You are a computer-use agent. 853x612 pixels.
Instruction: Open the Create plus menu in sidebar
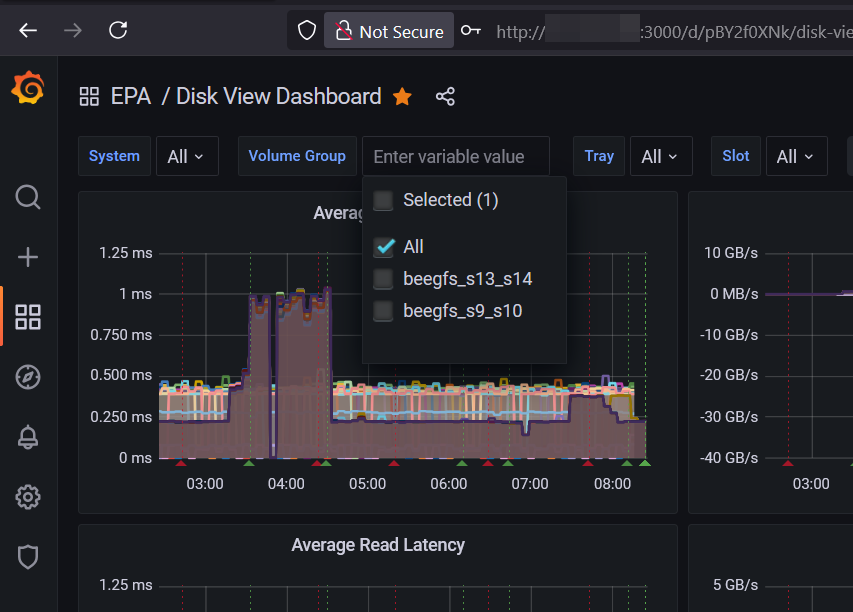point(28,257)
